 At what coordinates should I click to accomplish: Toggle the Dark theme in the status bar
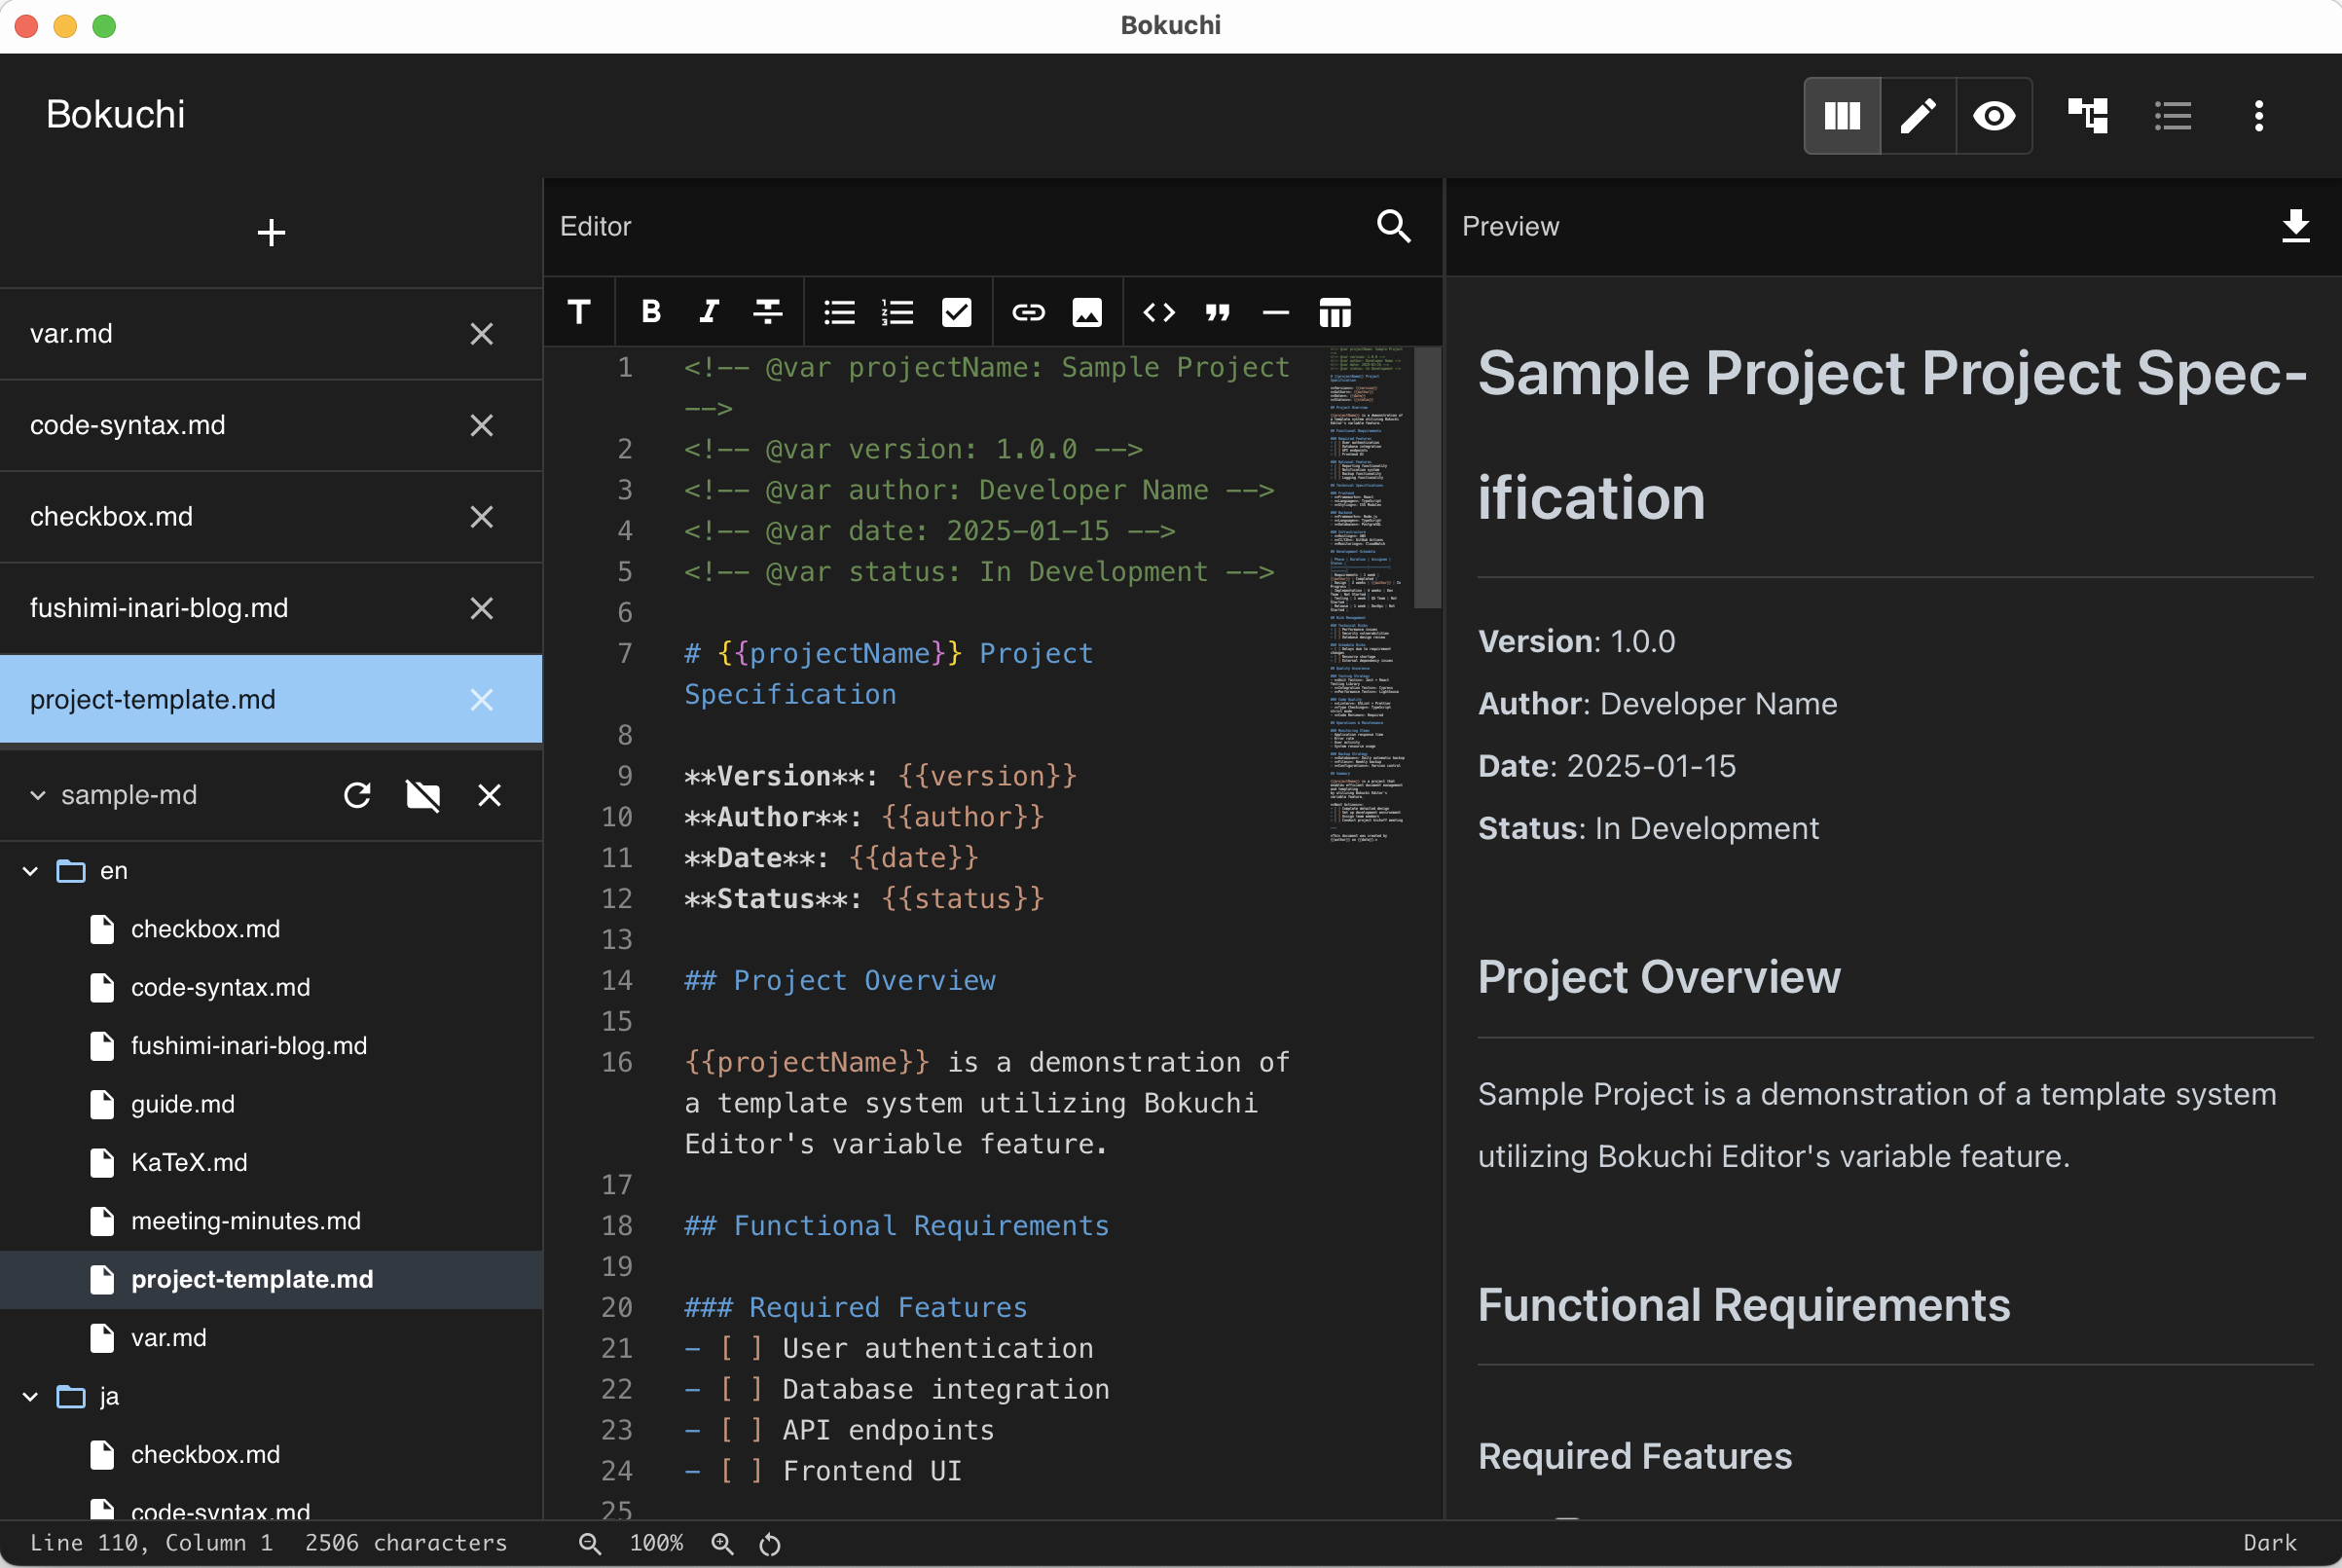[2268, 1542]
